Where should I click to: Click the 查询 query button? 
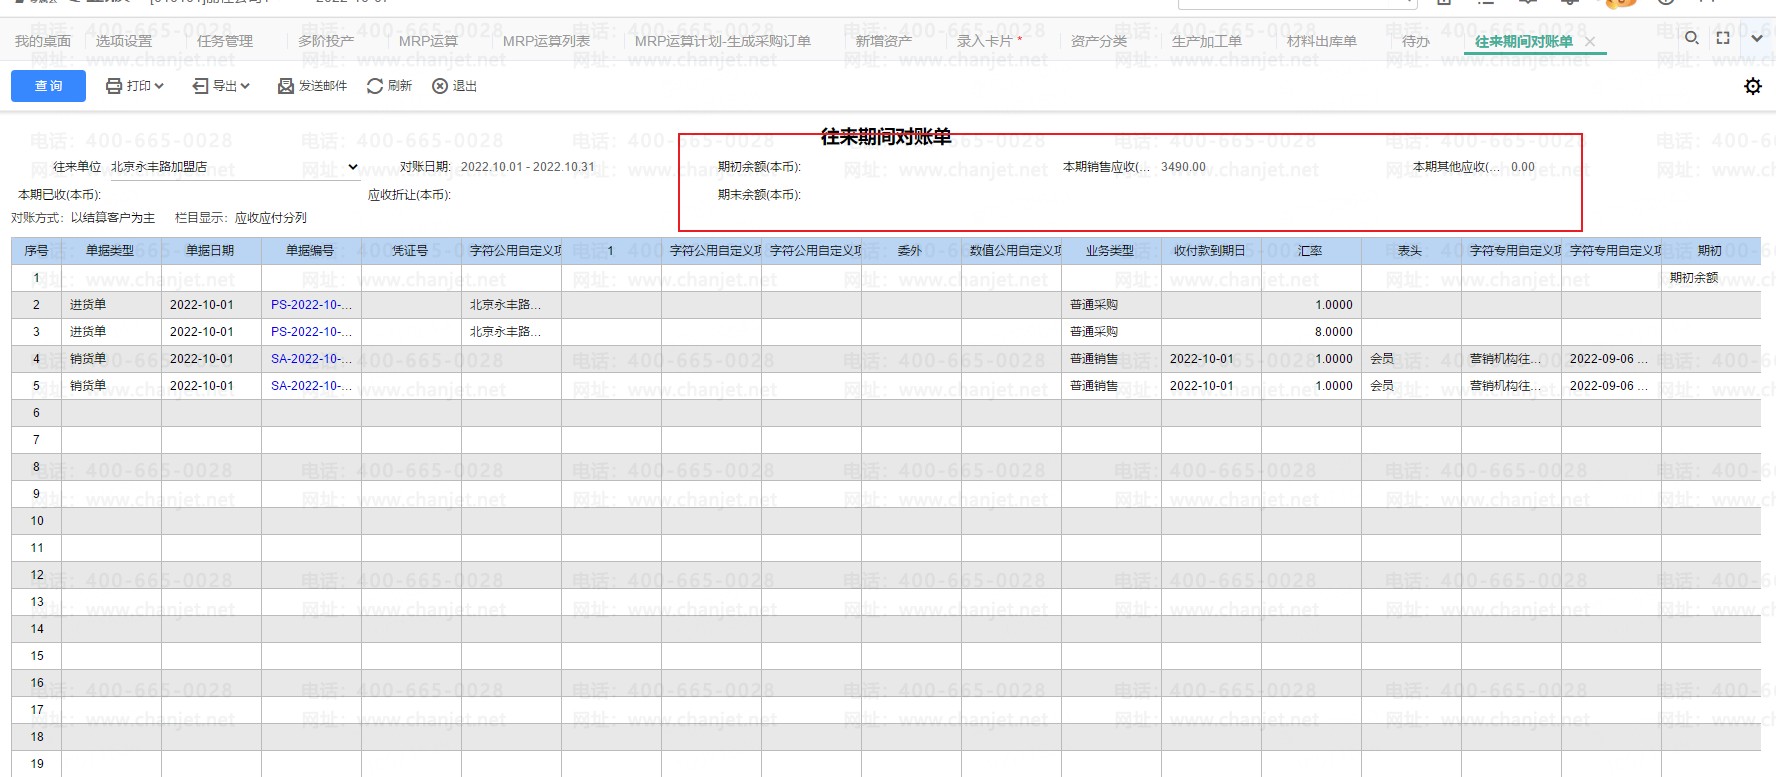pyautogui.click(x=49, y=86)
